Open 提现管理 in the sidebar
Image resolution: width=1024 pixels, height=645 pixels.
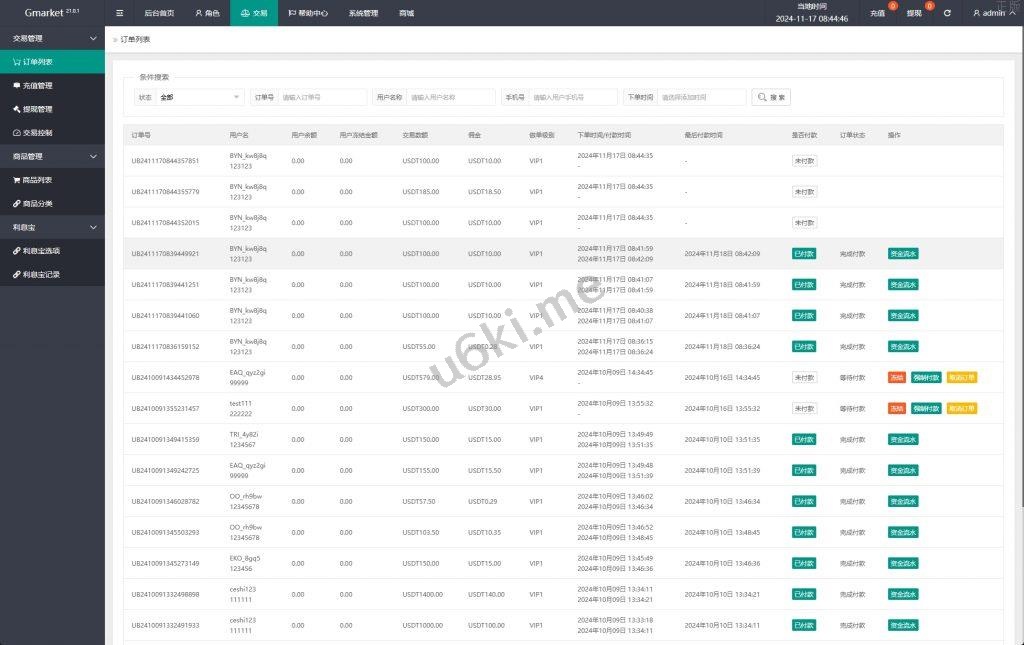click(38, 109)
